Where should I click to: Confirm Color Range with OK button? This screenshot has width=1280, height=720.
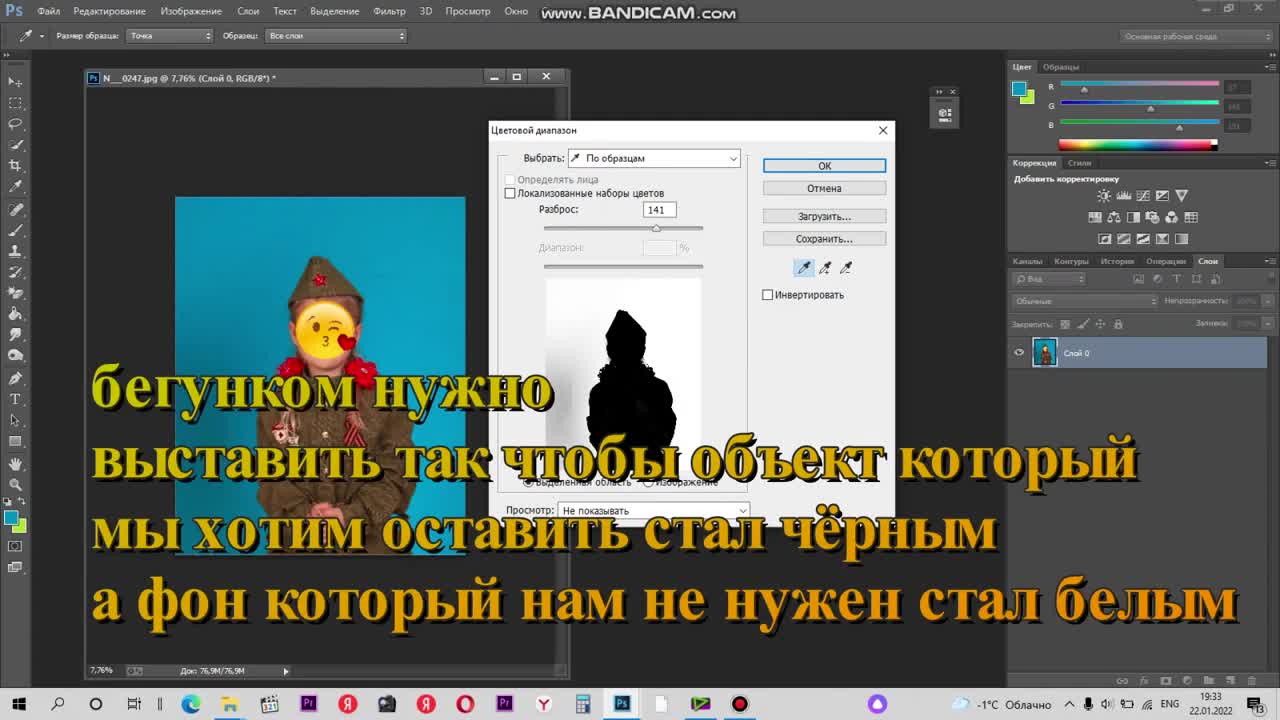(824, 166)
